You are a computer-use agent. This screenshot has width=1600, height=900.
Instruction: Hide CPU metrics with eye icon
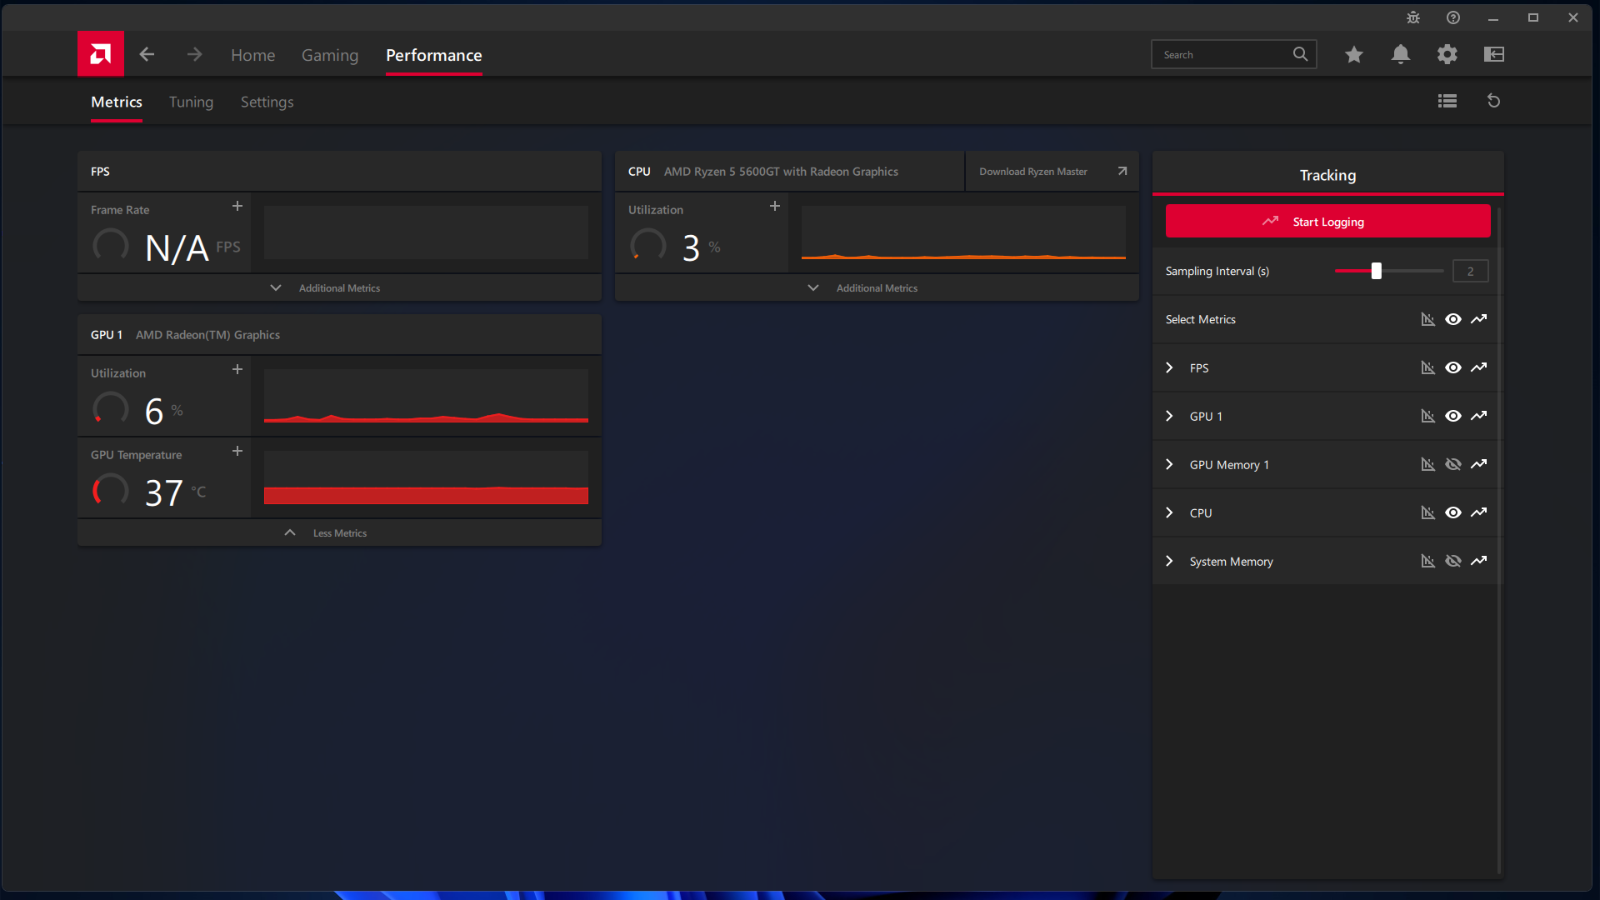point(1453,513)
